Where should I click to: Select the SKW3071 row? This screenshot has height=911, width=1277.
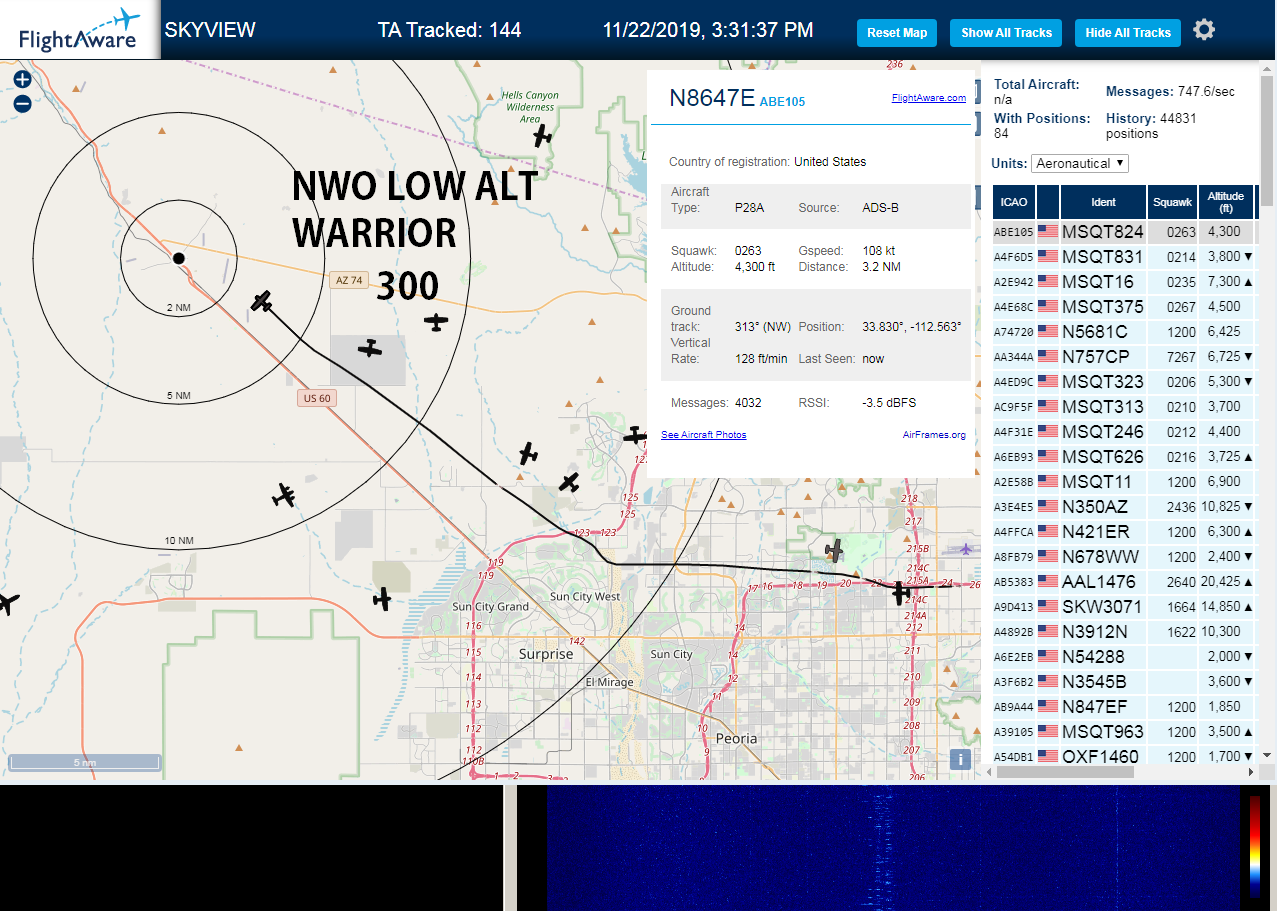tap(1123, 606)
